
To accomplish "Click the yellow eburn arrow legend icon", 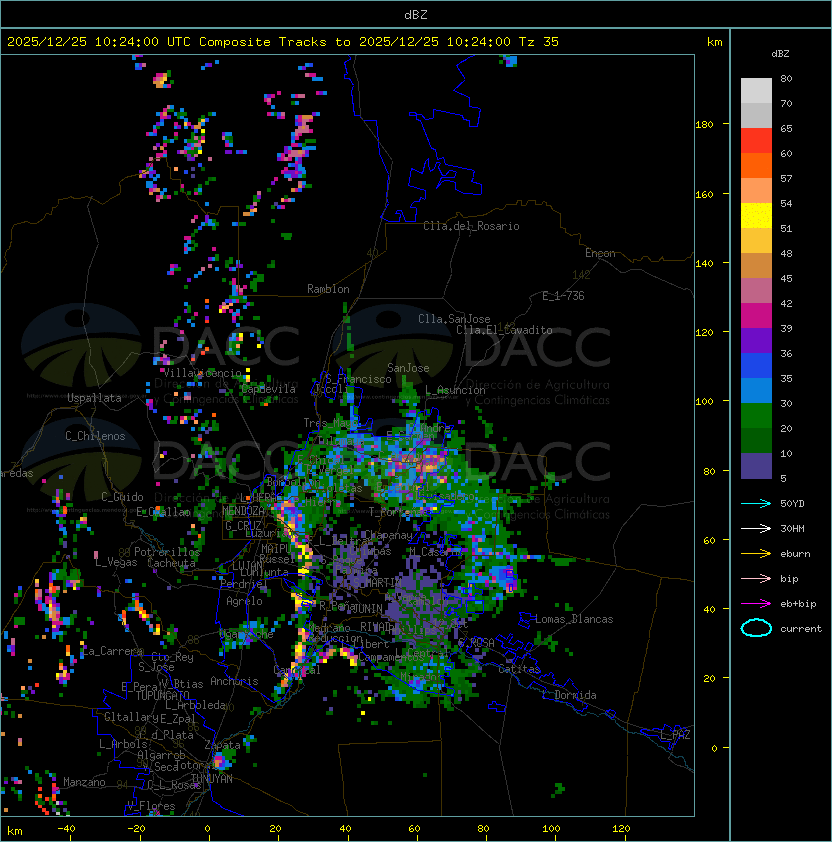I will [x=756, y=554].
